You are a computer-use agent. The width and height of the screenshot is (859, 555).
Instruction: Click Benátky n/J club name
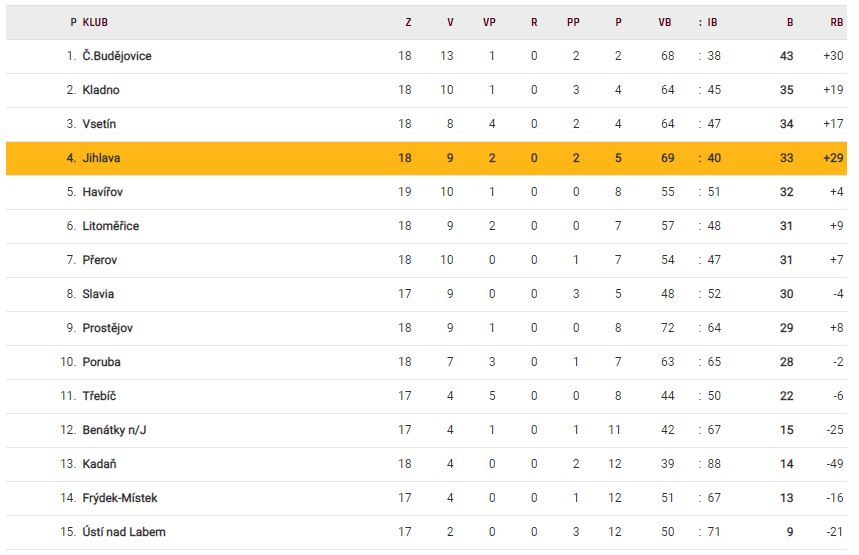115,430
